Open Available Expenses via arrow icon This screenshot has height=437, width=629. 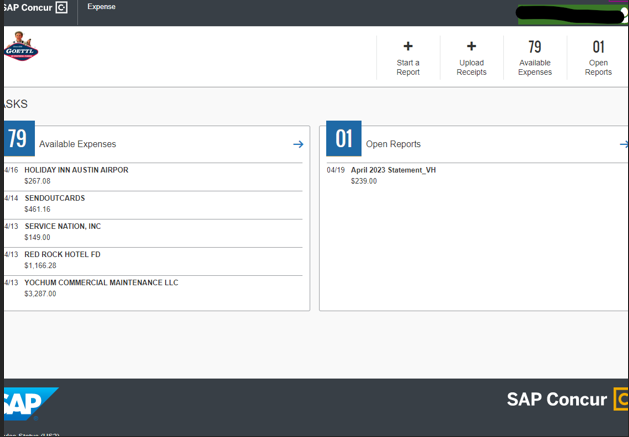[298, 144]
